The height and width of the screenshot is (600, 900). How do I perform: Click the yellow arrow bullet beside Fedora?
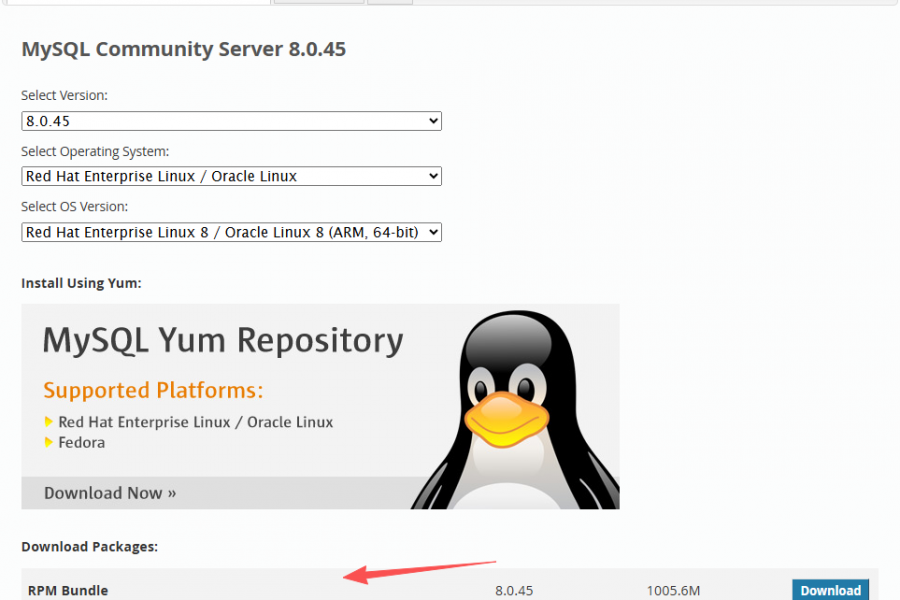(x=49, y=442)
